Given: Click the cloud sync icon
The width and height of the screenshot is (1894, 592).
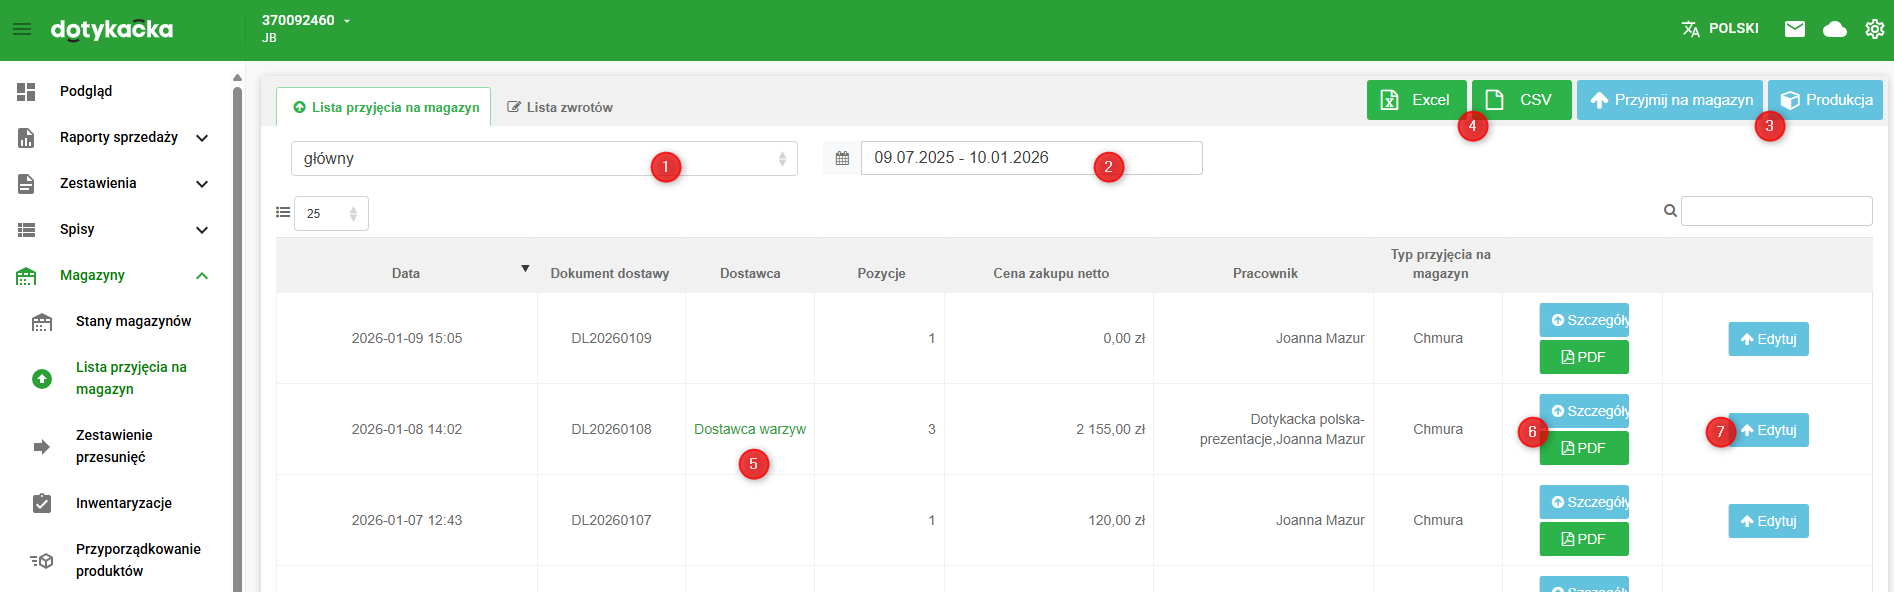Looking at the screenshot, I should coord(1835,29).
